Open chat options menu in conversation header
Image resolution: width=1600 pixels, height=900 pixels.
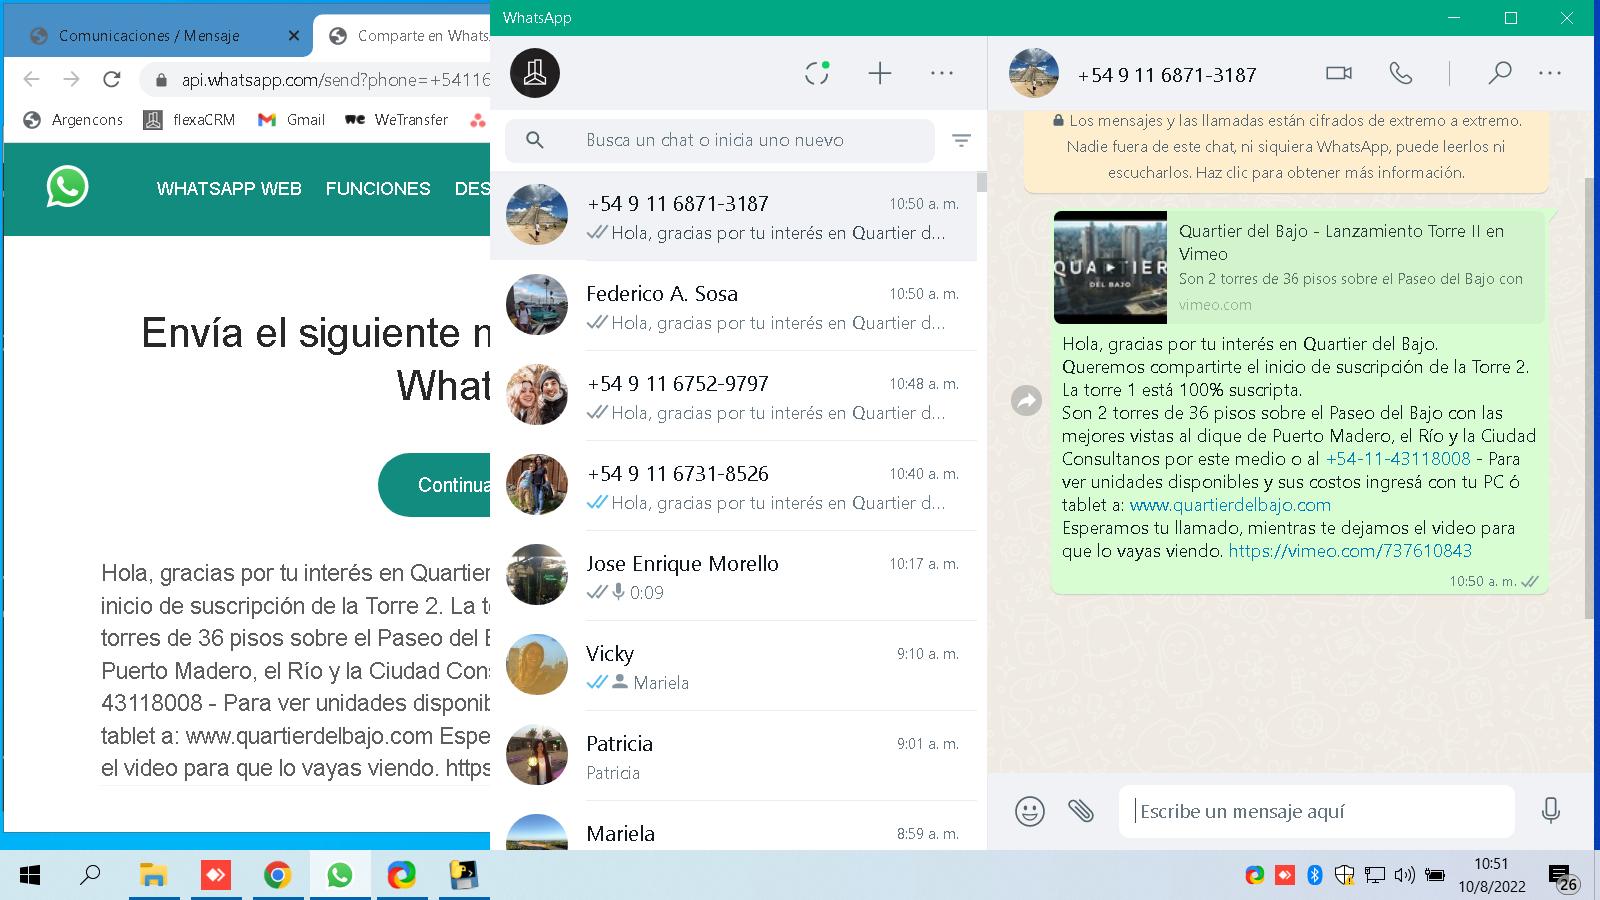[1550, 73]
